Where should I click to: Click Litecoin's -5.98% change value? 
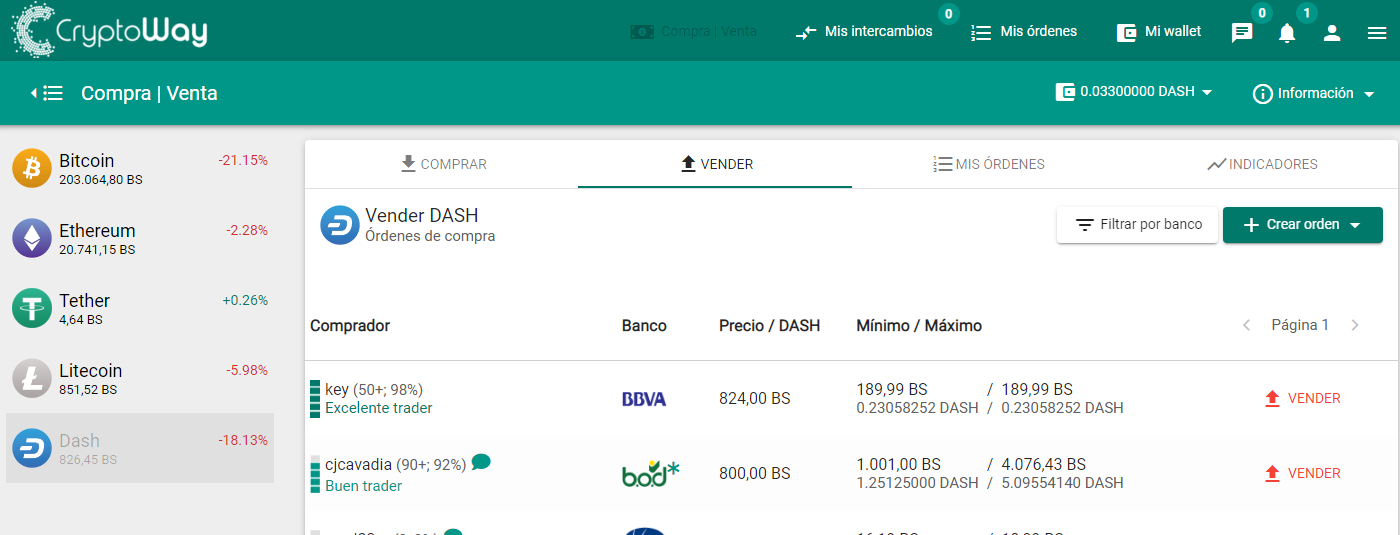[x=247, y=370]
